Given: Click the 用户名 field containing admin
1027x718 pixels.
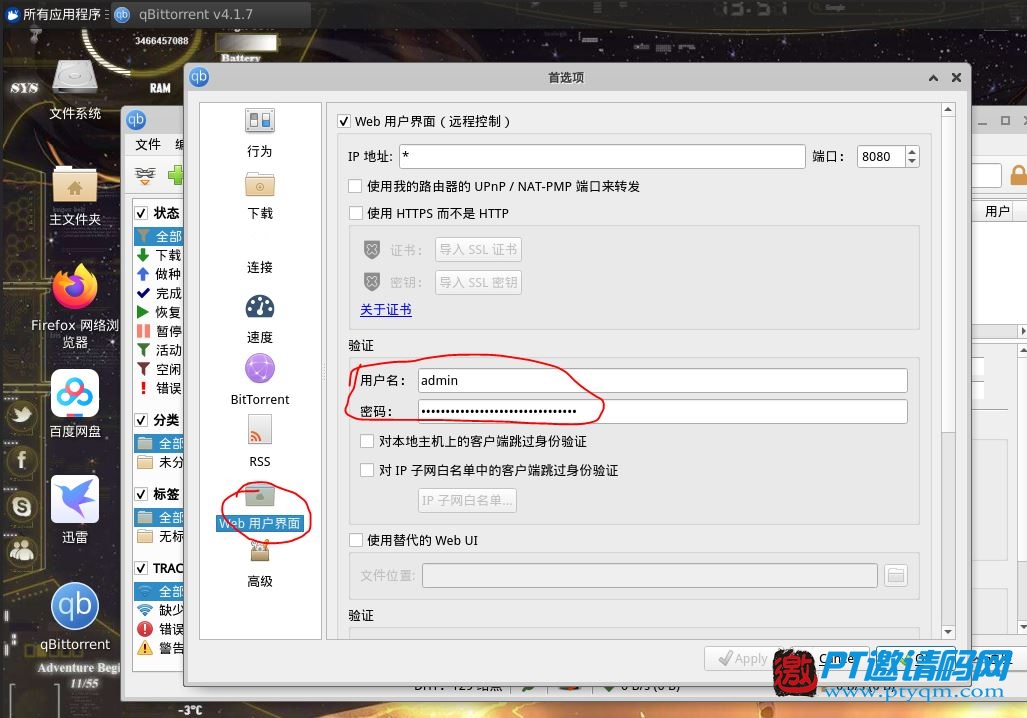Looking at the screenshot, I should [662, 381].
